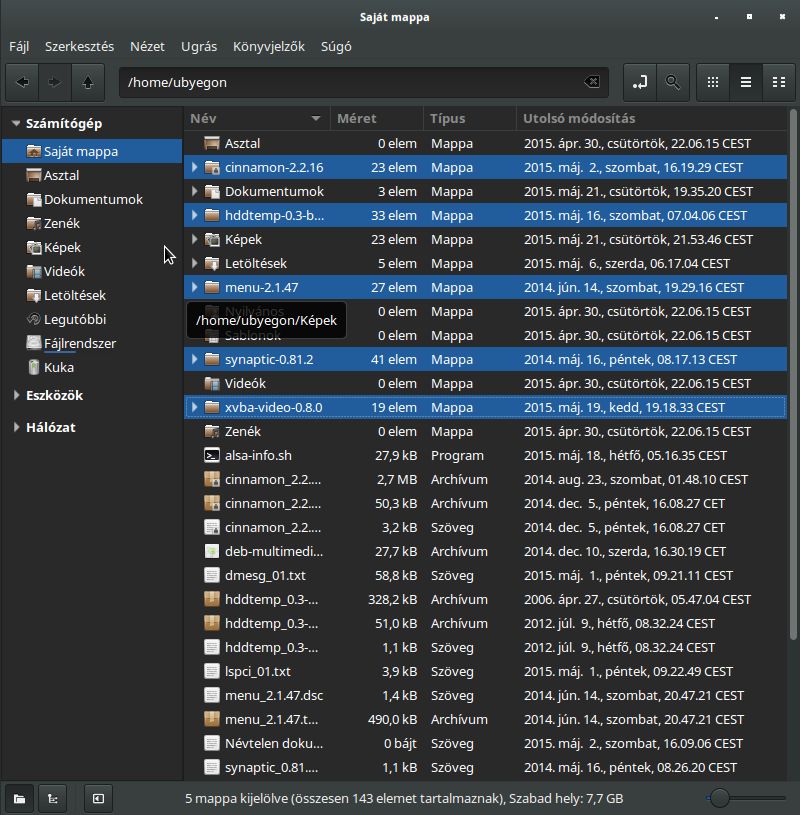Viewport: 800px width, 815px height.
Task: Select Saját mappa in the sidebar
Action: pyautogui.click(x=92, y=151)
